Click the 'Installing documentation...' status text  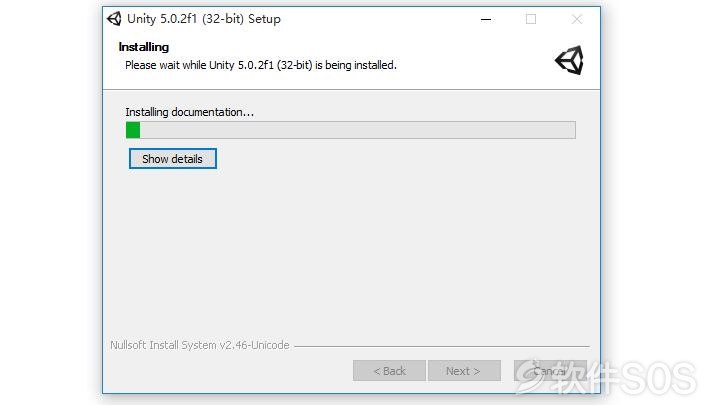coord(189,112)
